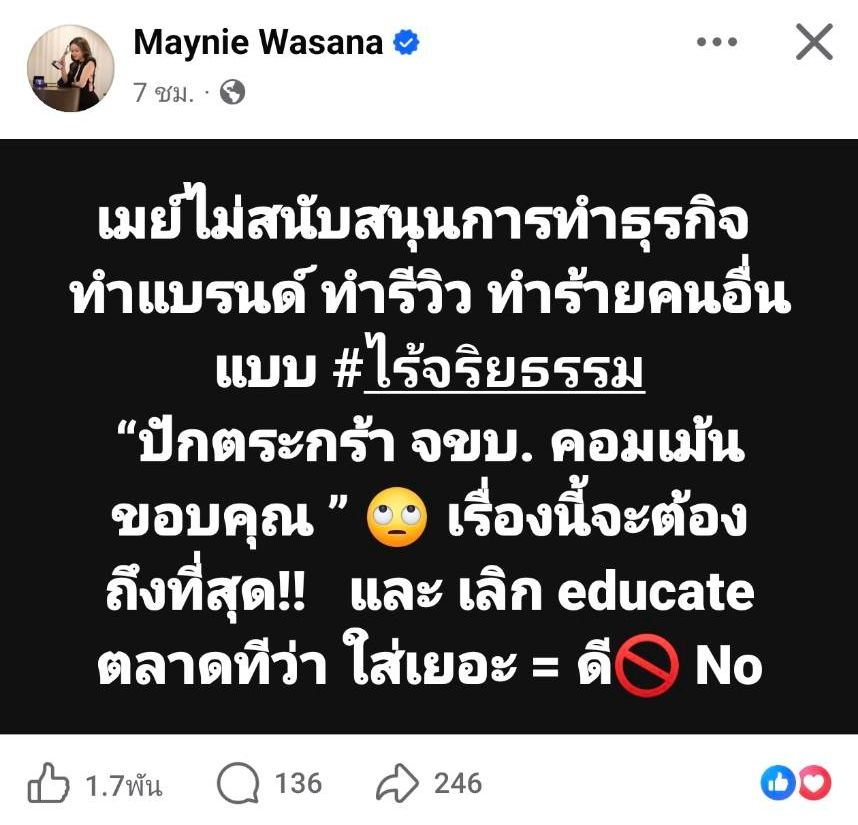Click the rolling-eyes emoji in post
This screenshot has height=825, width=858.
397,517
